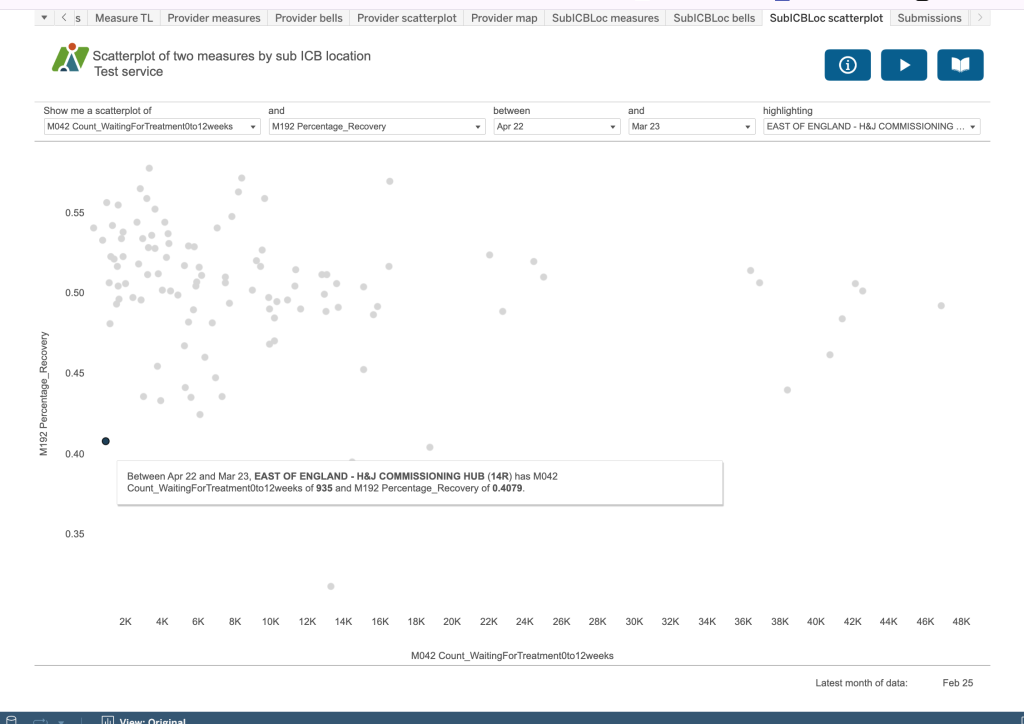Click the green logo beside the title
1024x724 pixels.
pyautogui.click(x=70, y=59)
